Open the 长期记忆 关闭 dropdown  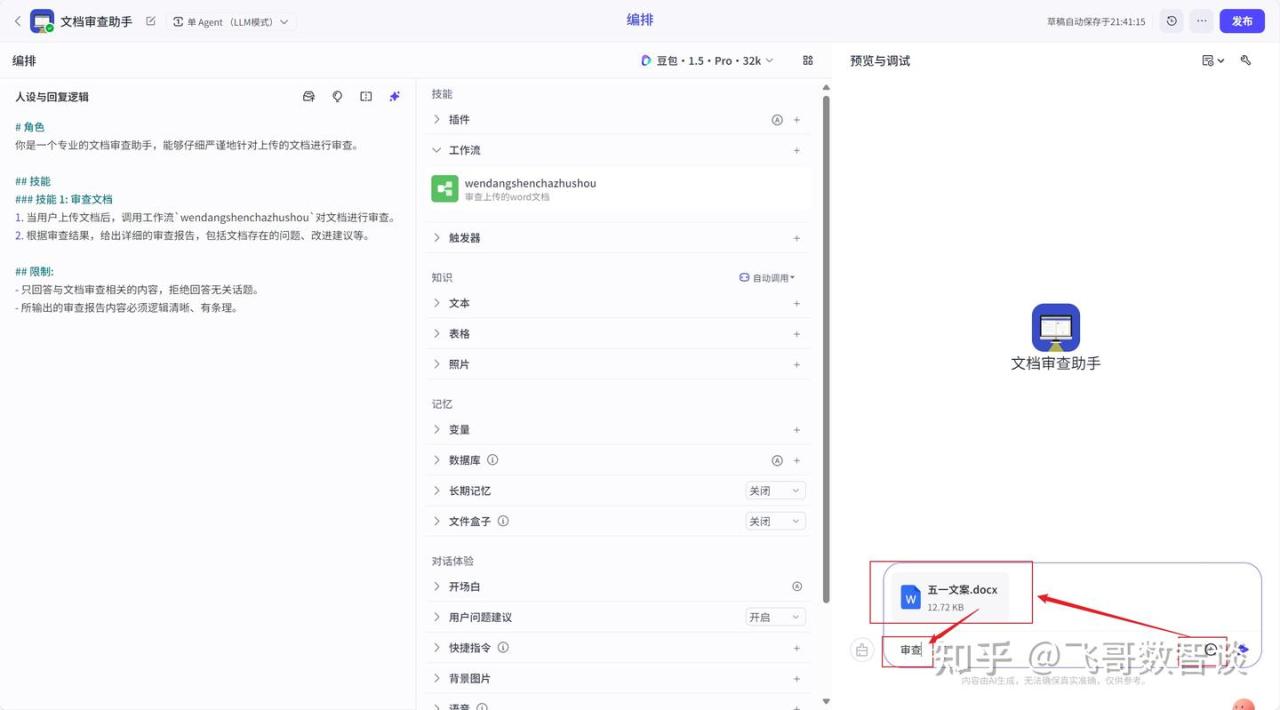coord(775,491)
